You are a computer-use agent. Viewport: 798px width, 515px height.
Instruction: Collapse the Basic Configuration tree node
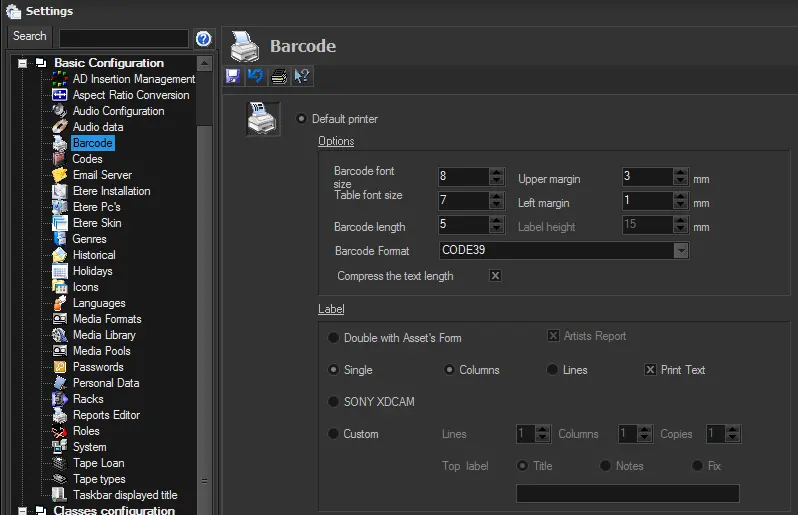[21, 63]
